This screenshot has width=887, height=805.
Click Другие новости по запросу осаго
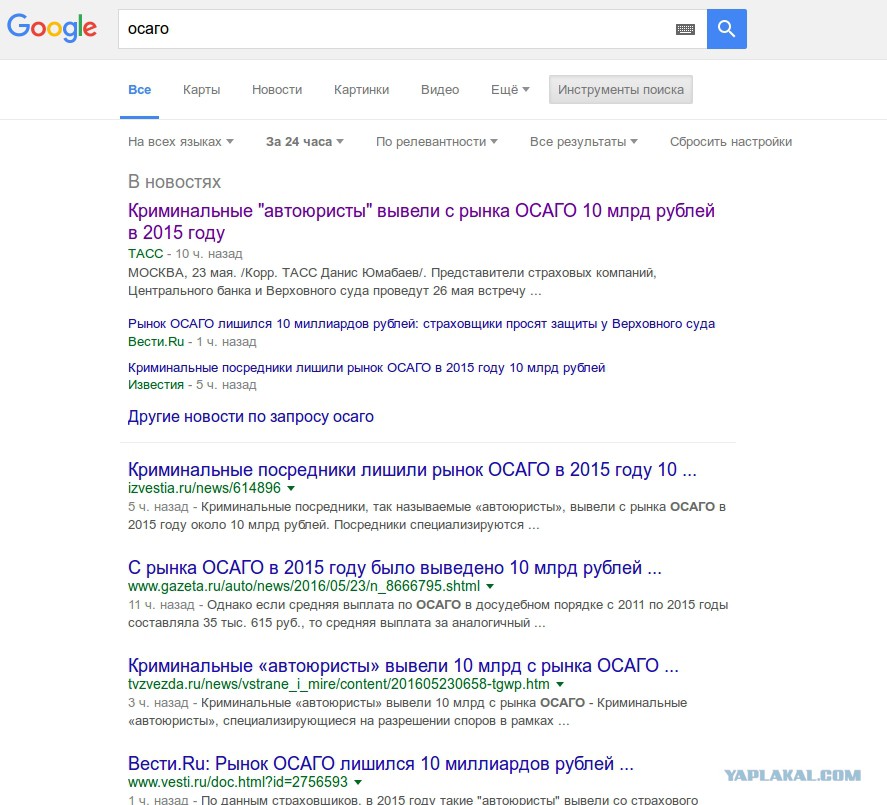[x=251, y=416]
